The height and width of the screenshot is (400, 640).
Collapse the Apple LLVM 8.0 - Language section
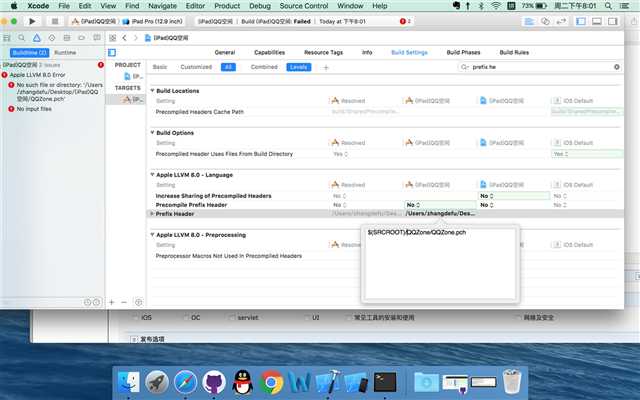pos(152,175)
